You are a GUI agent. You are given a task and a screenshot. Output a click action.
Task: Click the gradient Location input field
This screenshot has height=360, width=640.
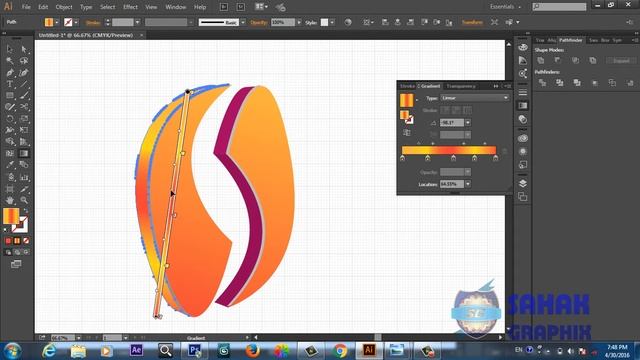click(452, 184)
